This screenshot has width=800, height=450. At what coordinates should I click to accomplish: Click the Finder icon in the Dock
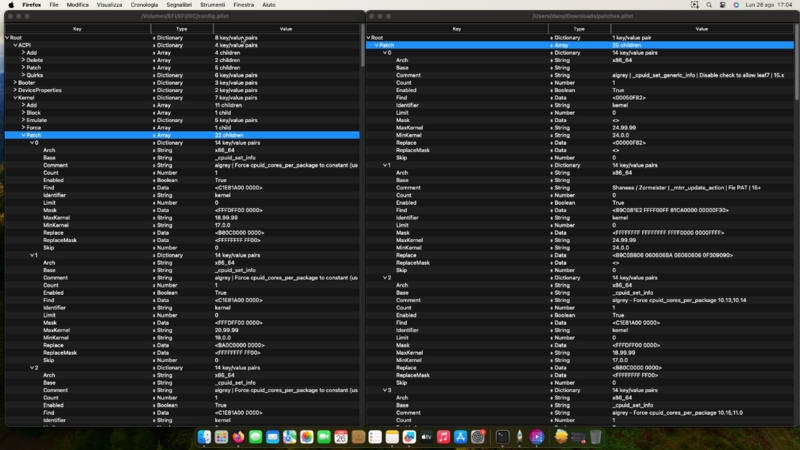pos(205,437)
